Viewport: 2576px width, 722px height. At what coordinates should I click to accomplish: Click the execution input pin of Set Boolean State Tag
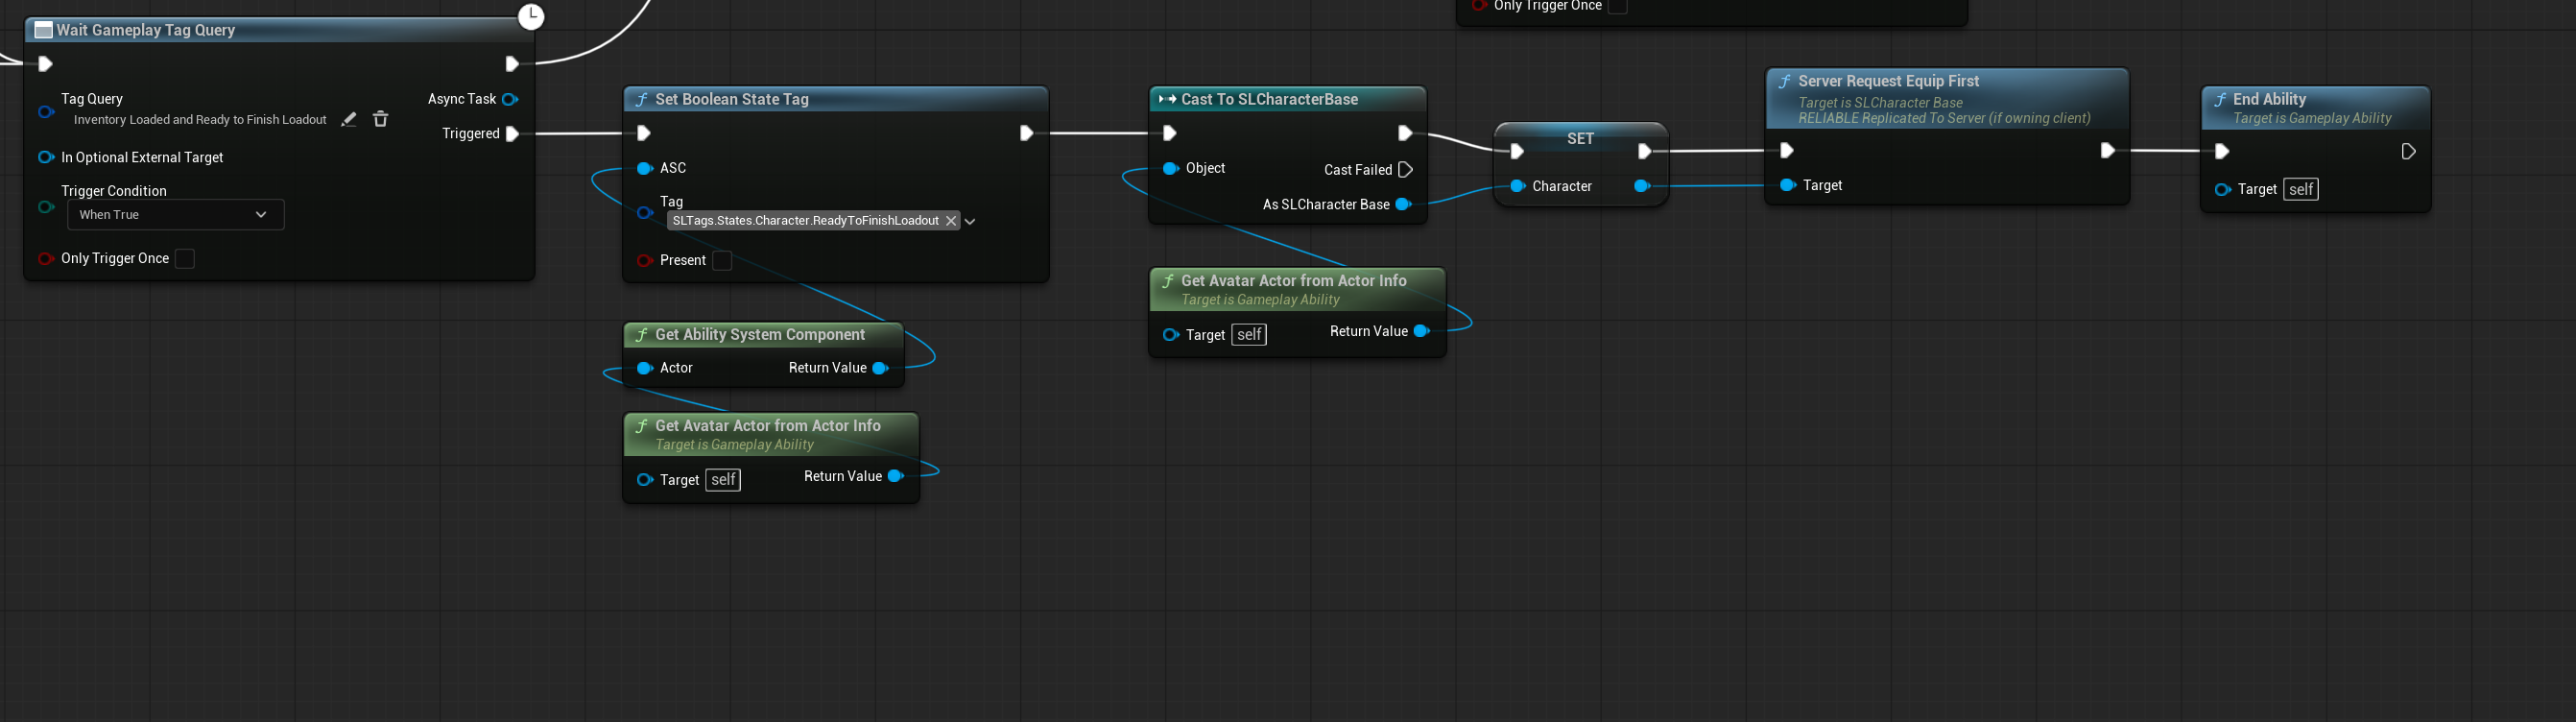(644, 133)
